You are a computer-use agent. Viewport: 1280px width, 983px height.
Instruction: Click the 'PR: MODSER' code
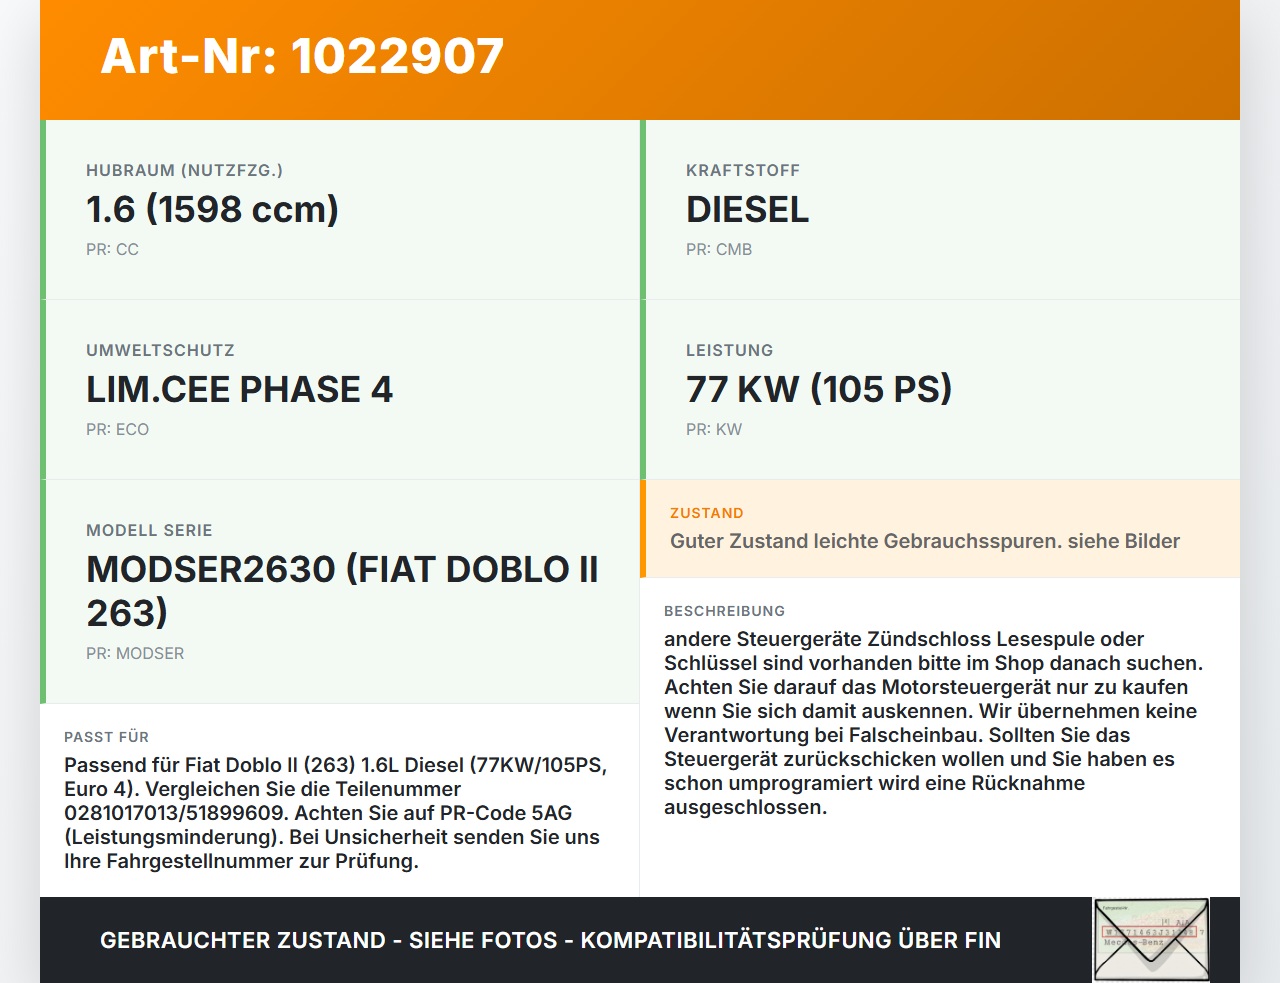(x=135, y=653)
